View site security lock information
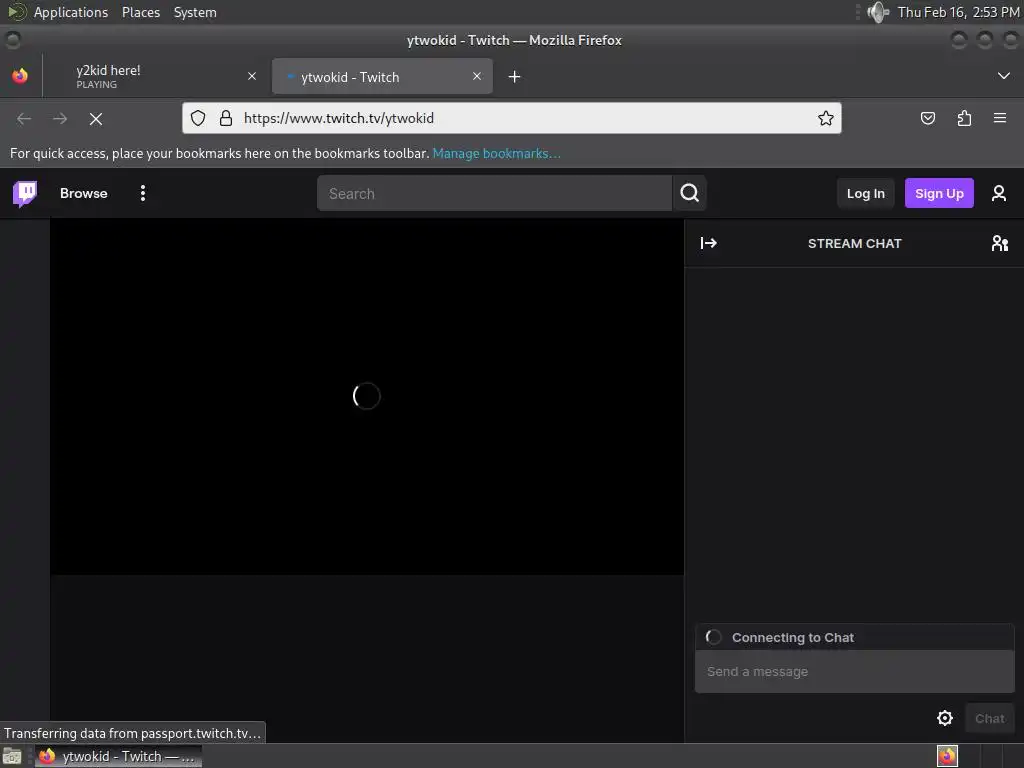 point(226,118)
